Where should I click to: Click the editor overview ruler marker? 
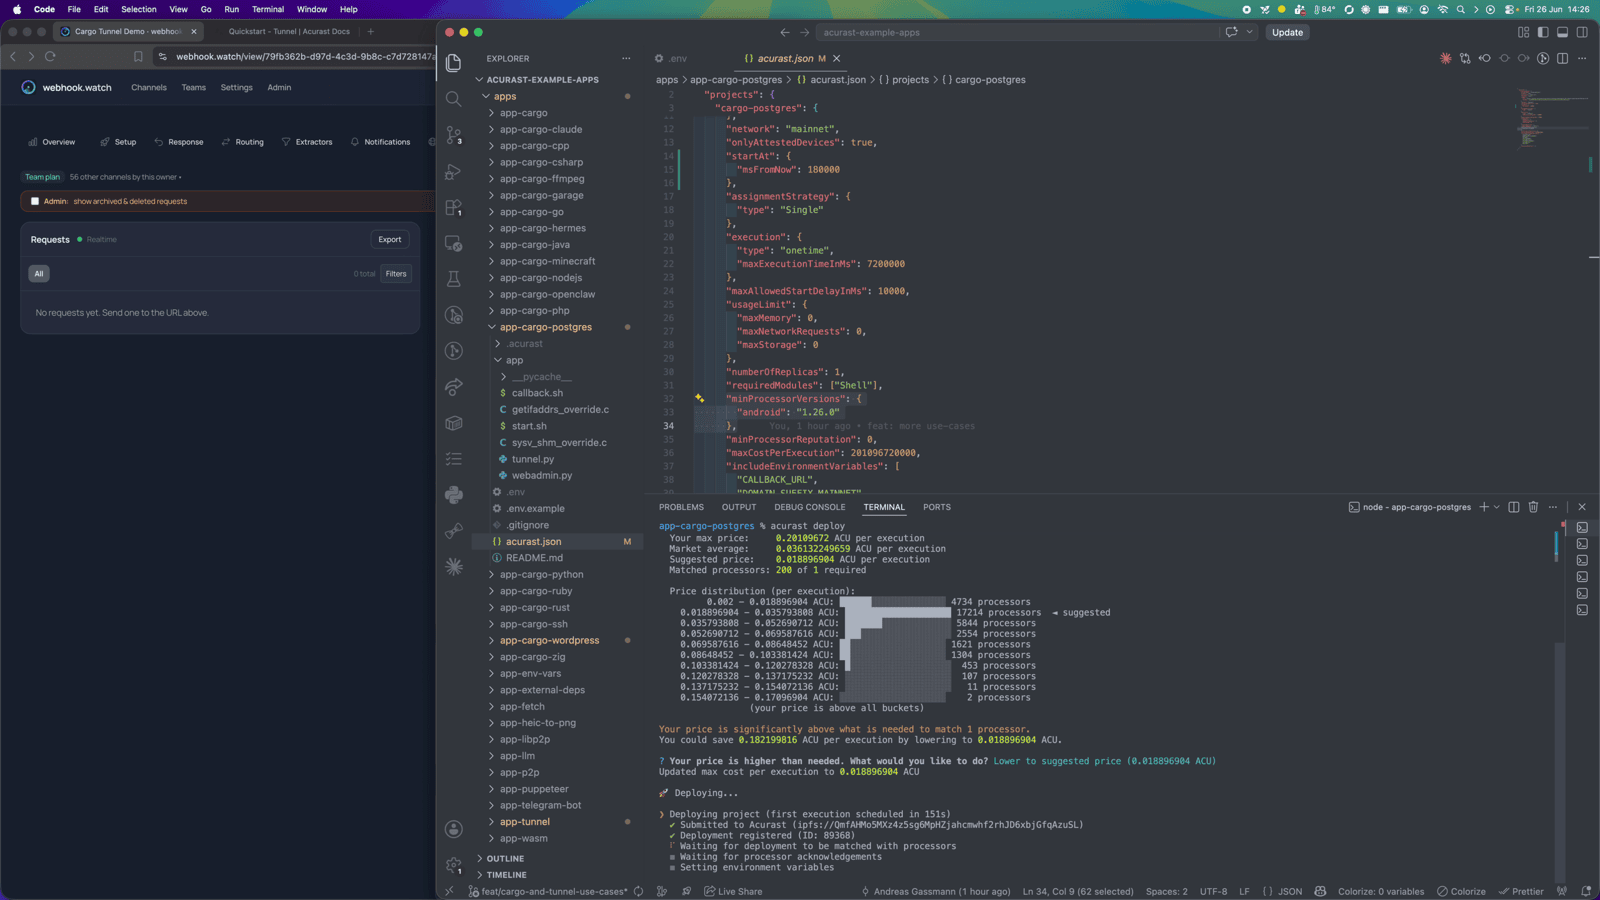point(1590,165)
